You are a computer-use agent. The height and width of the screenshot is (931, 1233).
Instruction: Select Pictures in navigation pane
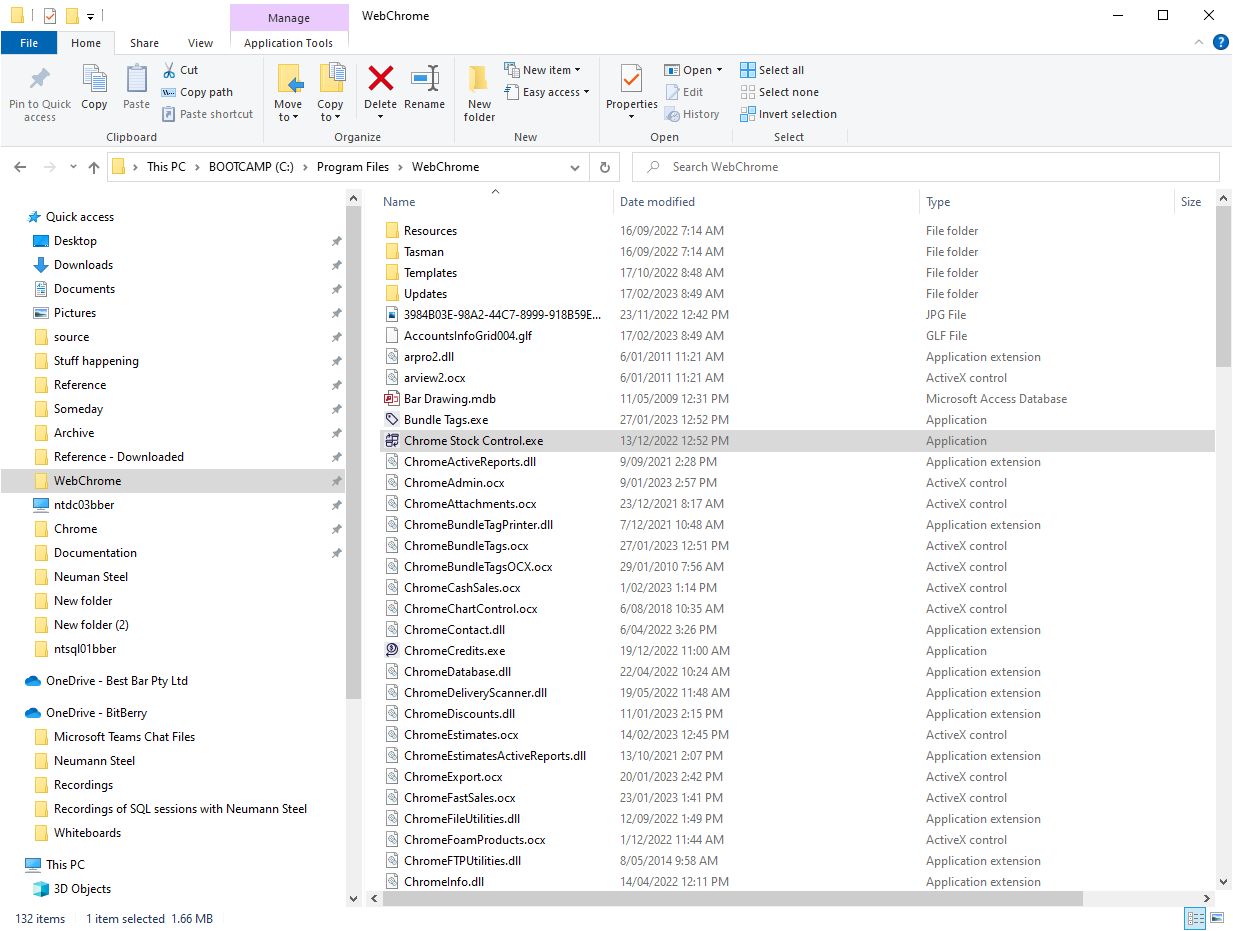[x=75, y=313]
